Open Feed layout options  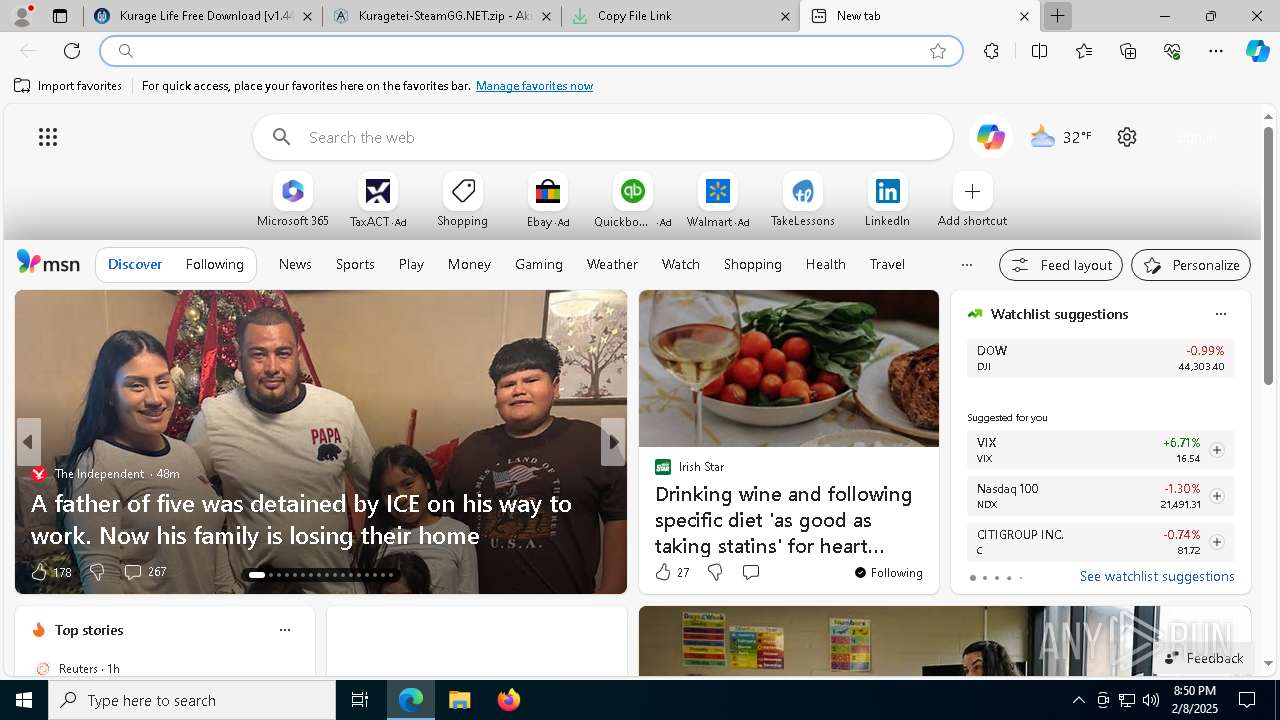(x=1061, y=265)
